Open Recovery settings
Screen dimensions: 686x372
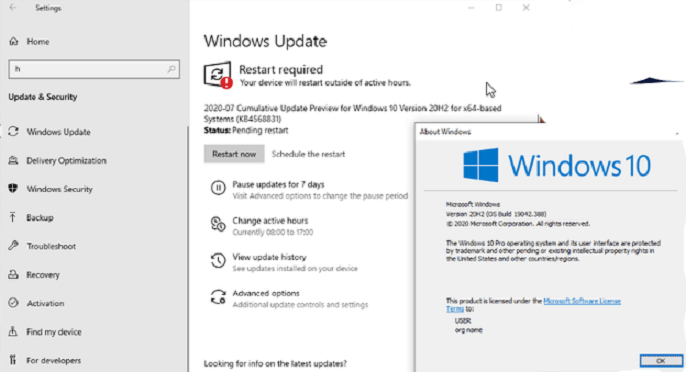tap(43, 275)
